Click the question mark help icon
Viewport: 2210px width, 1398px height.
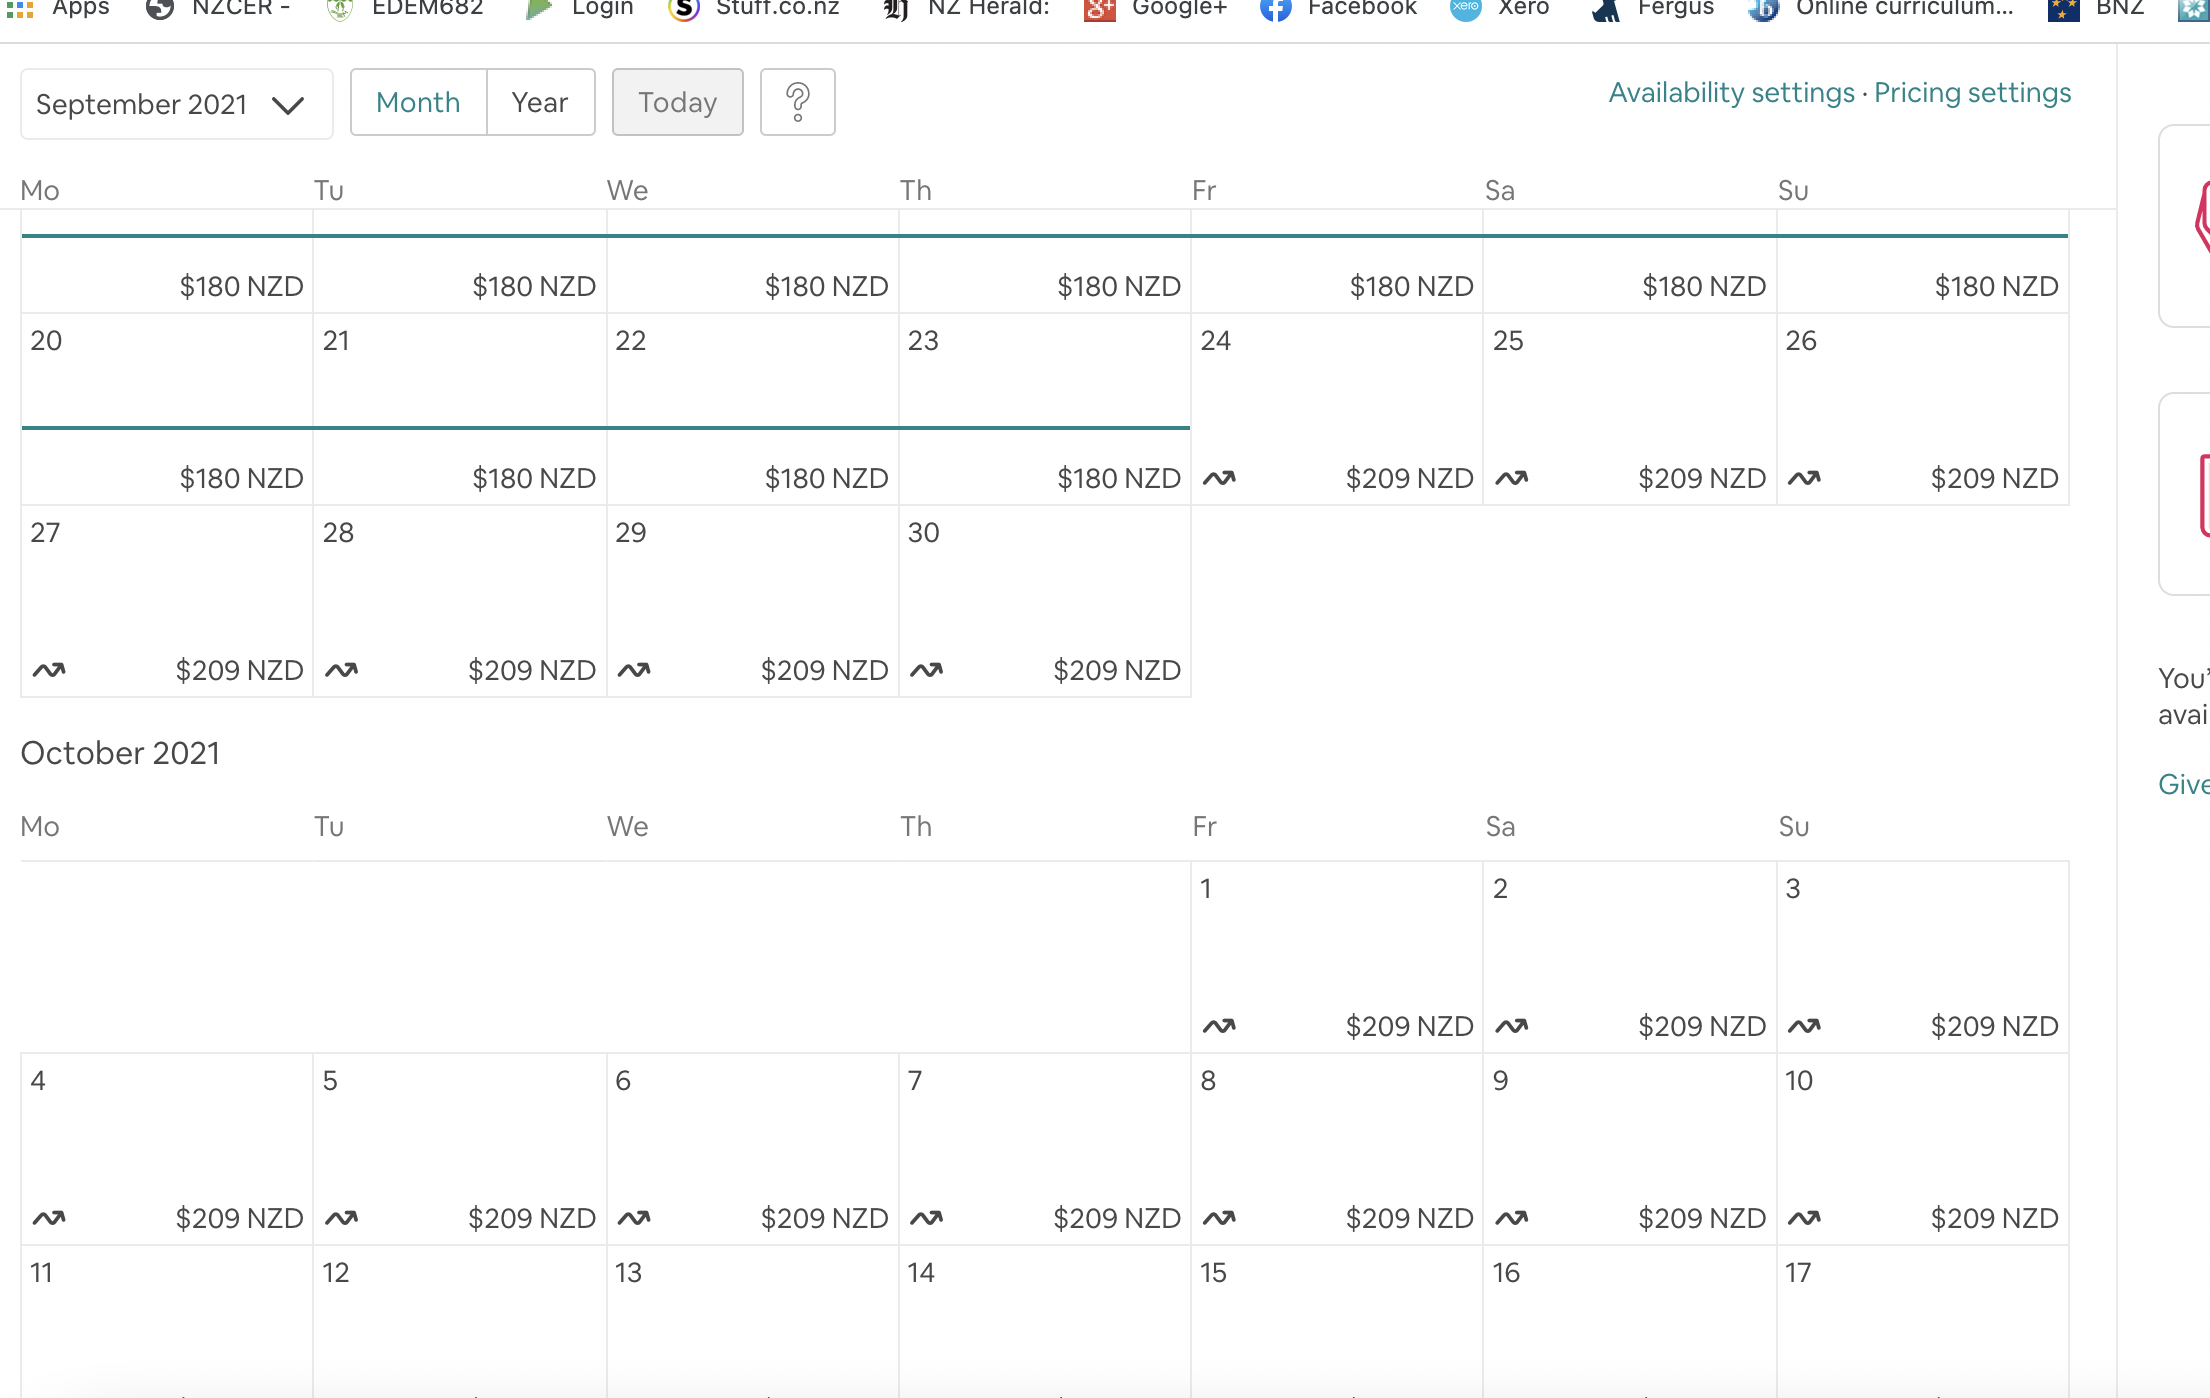click(x=797, y=102)
